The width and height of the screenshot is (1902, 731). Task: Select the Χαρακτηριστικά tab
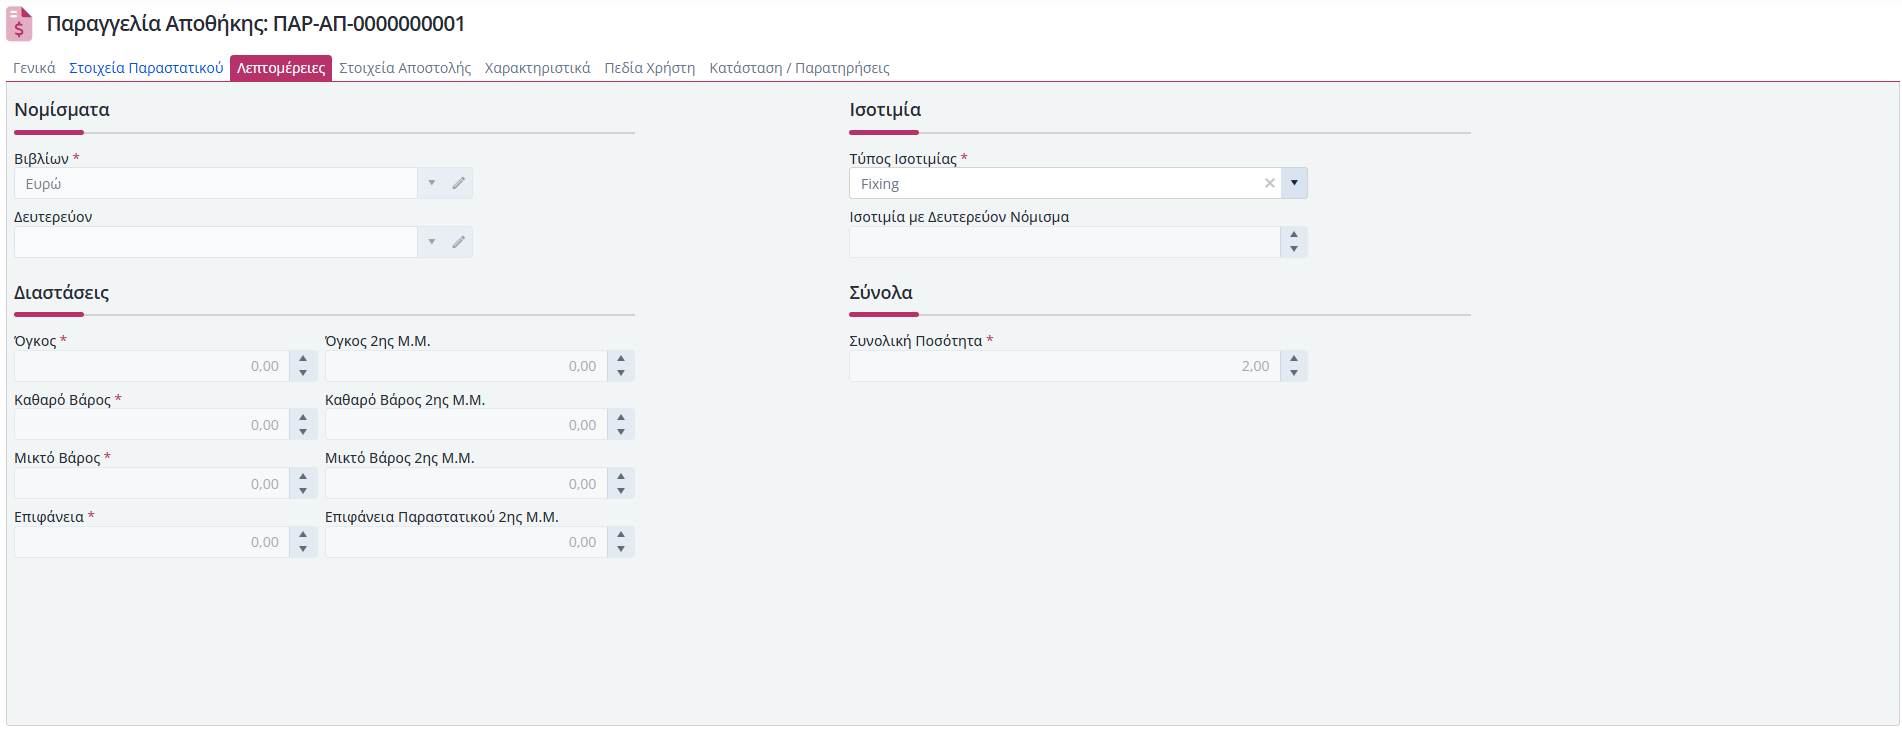coord(538,68)
